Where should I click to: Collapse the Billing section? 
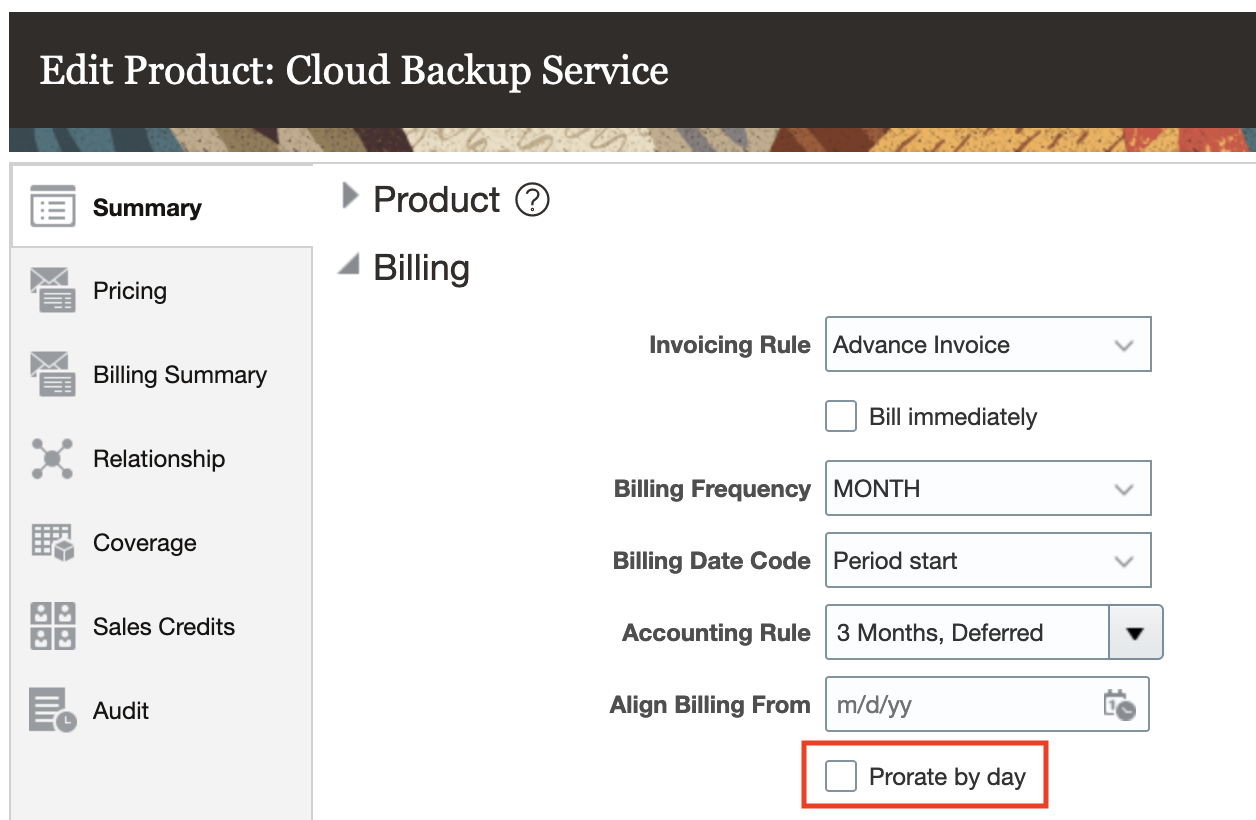[x=349, y=267]
